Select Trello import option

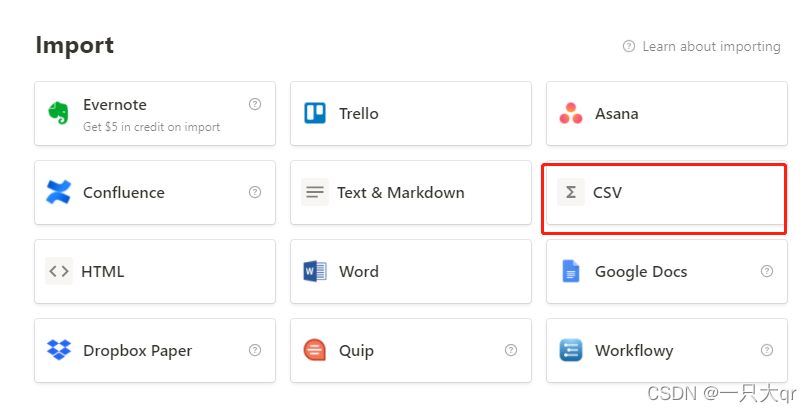click(x=411, y=113)
